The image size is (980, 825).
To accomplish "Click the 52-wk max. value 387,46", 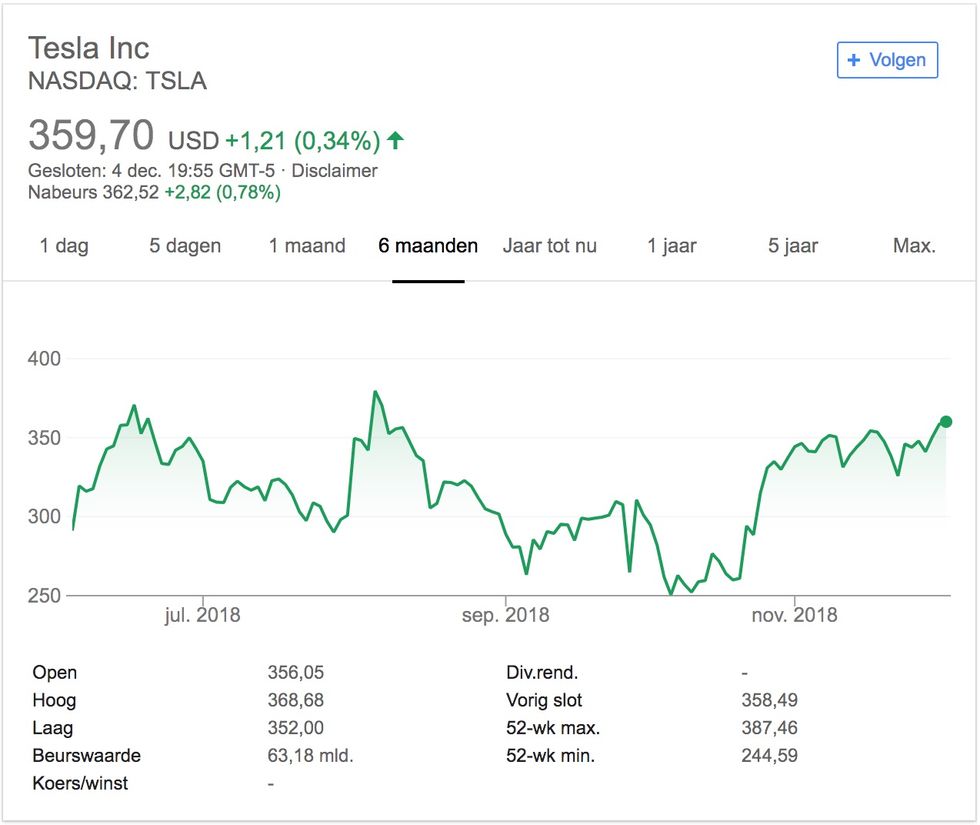I will (769, 728).
